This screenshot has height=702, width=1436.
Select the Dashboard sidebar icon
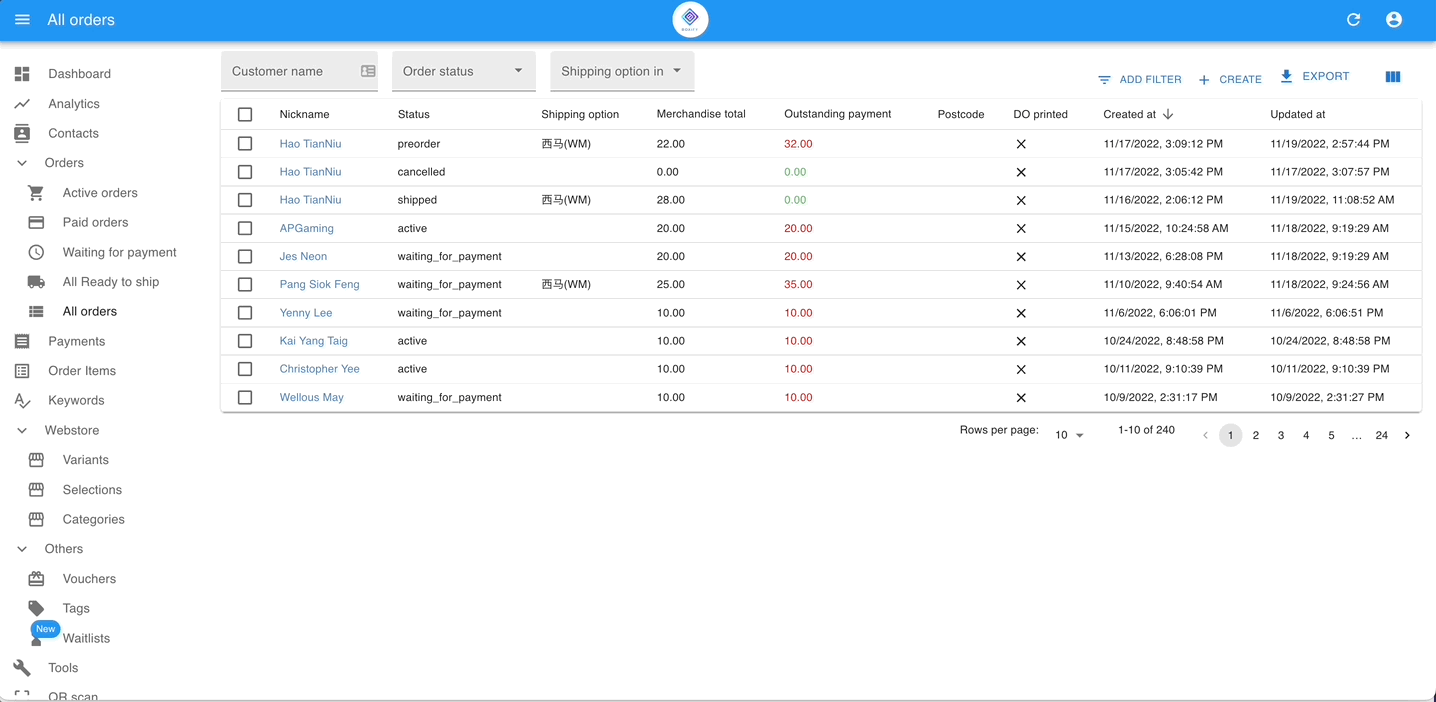tap(21, 73)
